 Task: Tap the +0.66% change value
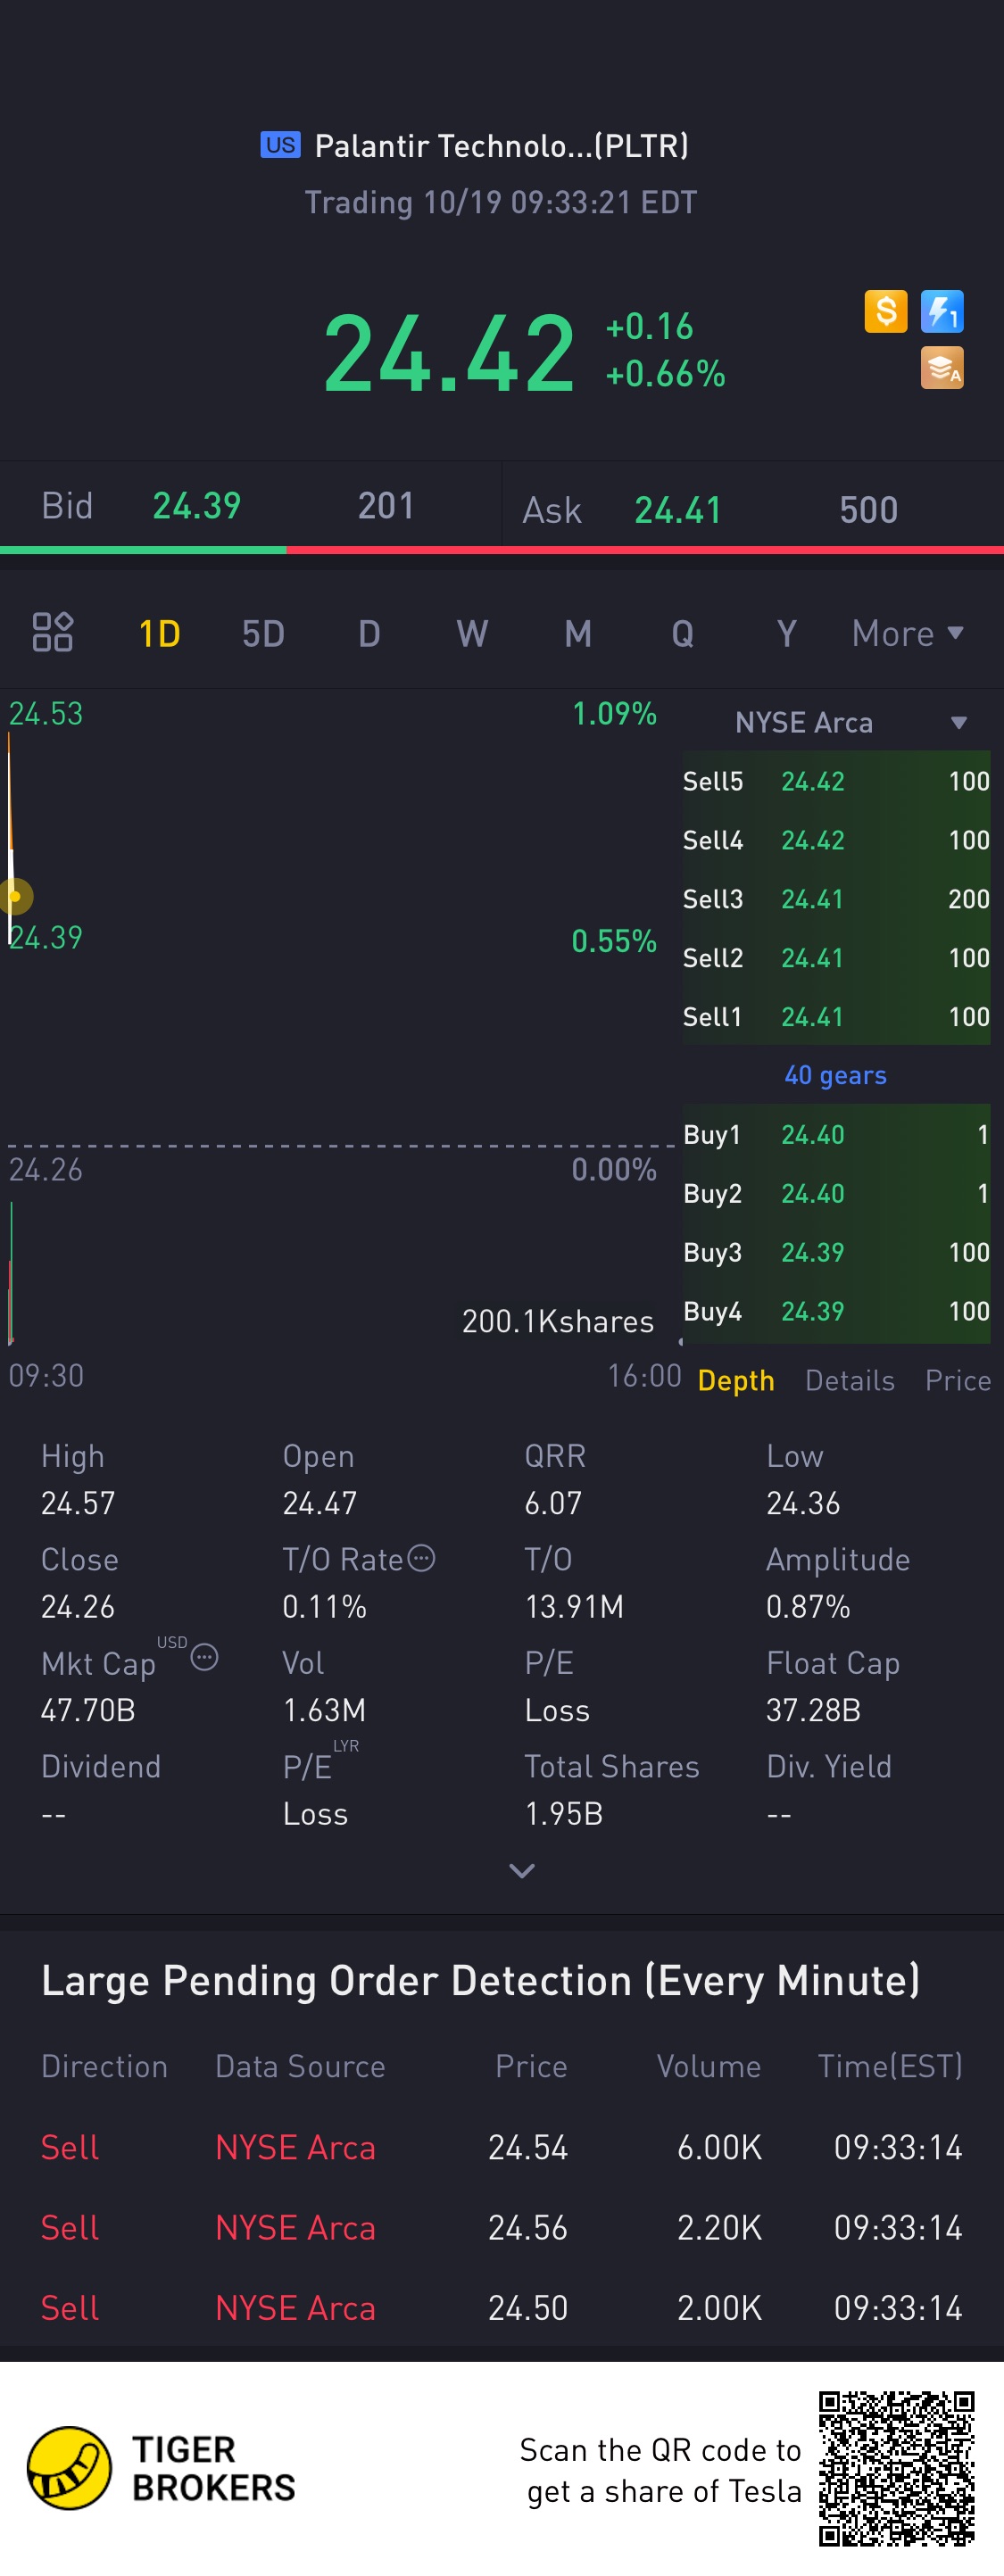point(665,374)
